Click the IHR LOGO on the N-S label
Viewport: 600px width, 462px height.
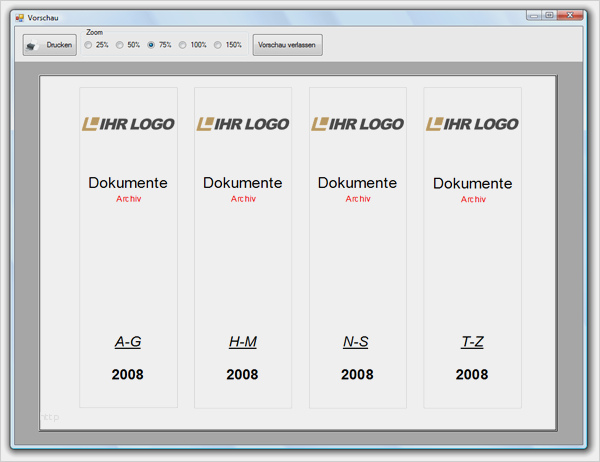[357, 124]
